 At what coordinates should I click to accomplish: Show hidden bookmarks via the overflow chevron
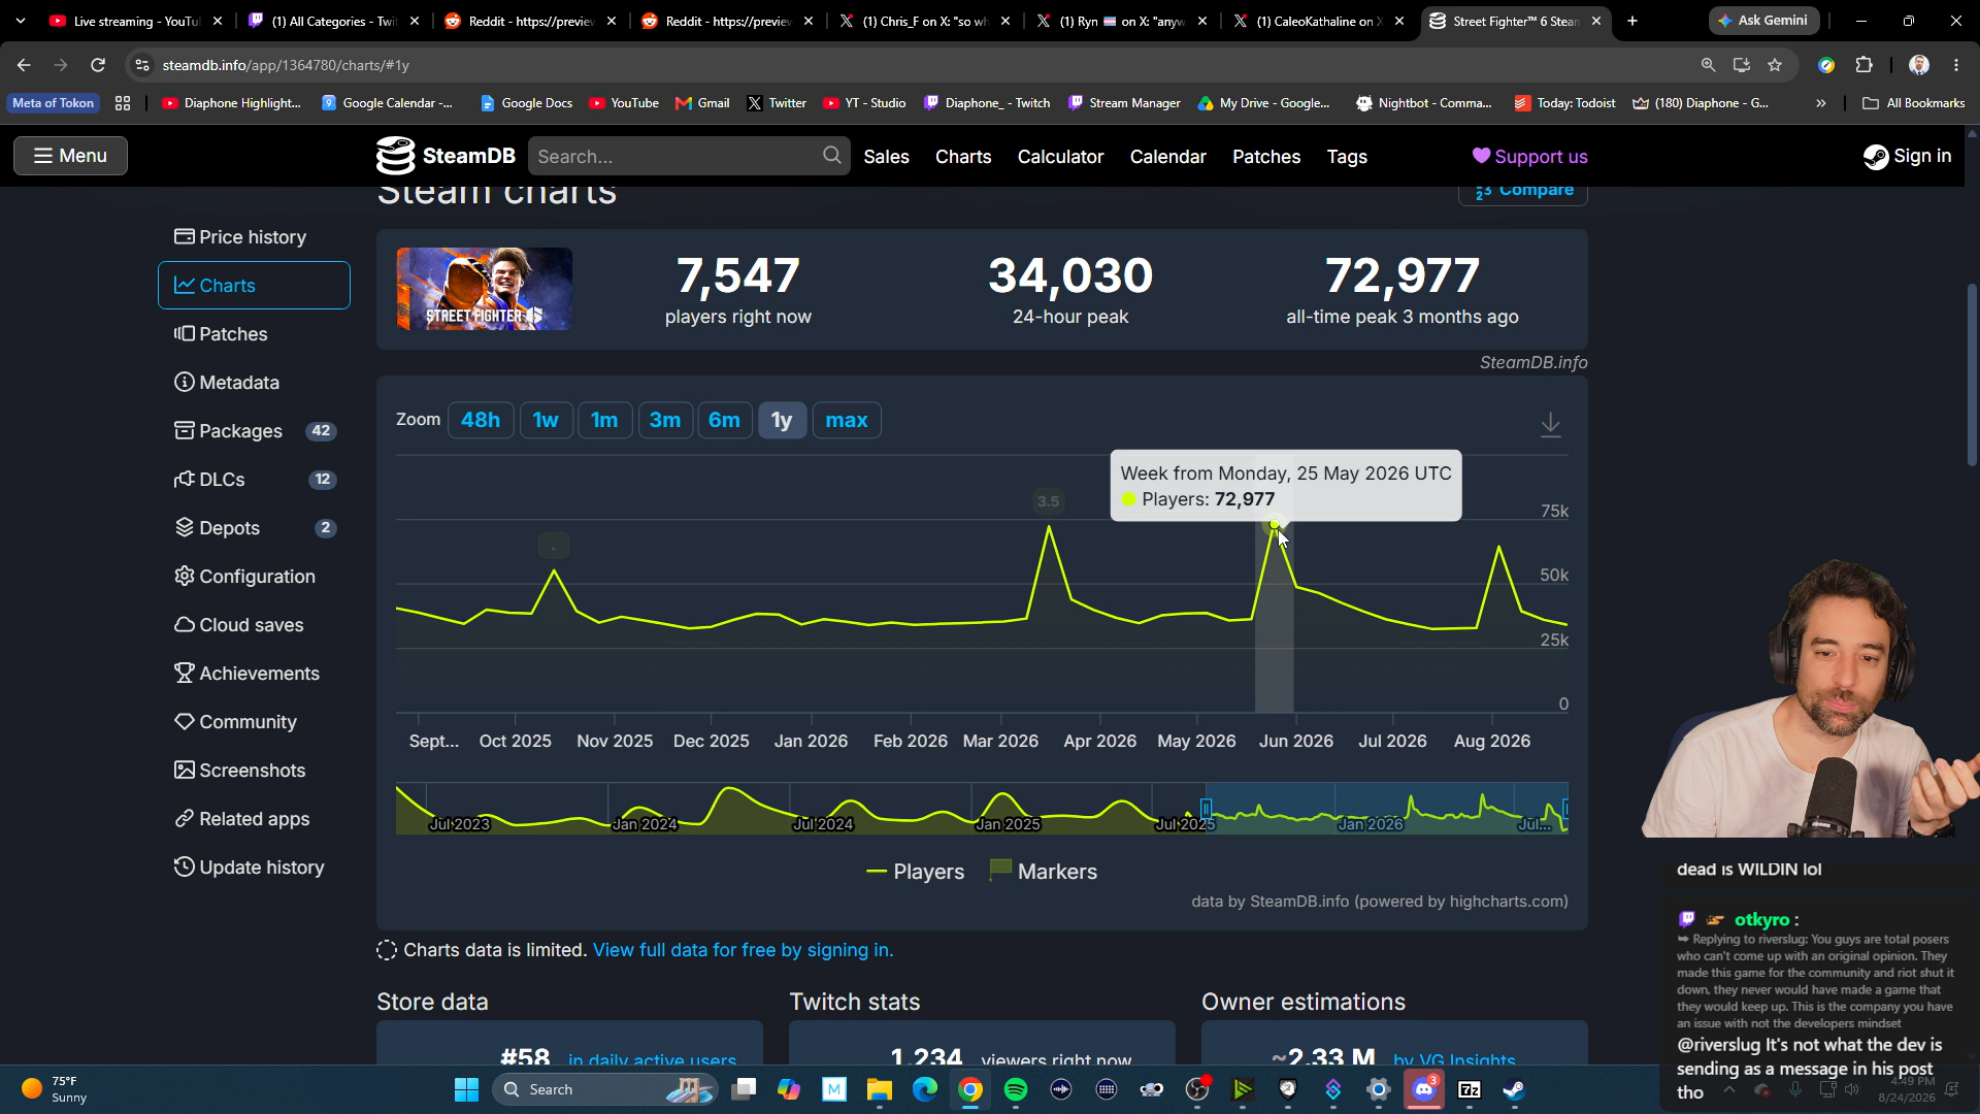(1821, 103)
